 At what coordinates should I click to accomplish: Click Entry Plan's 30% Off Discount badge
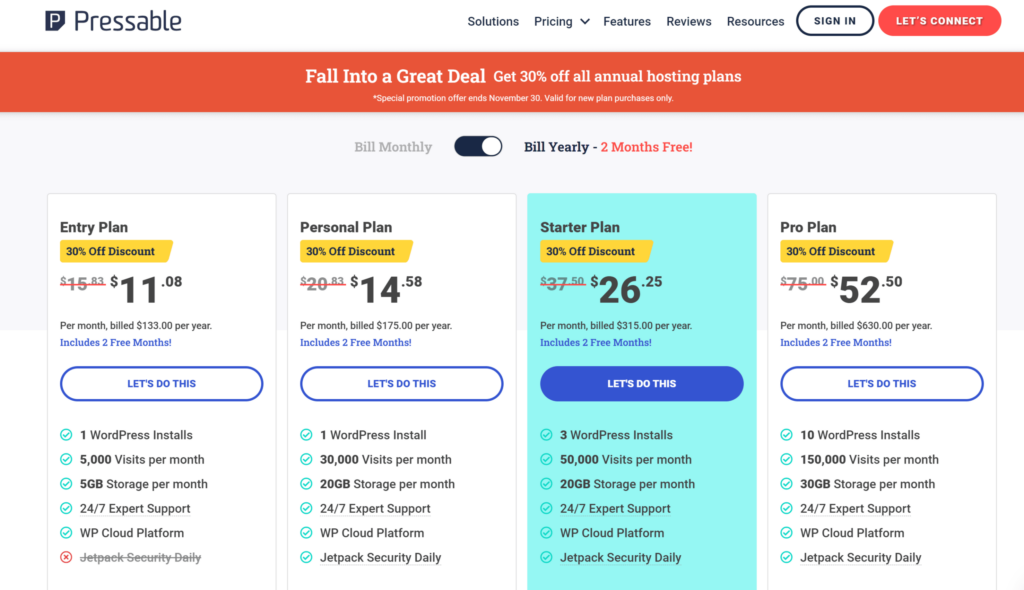115,251
